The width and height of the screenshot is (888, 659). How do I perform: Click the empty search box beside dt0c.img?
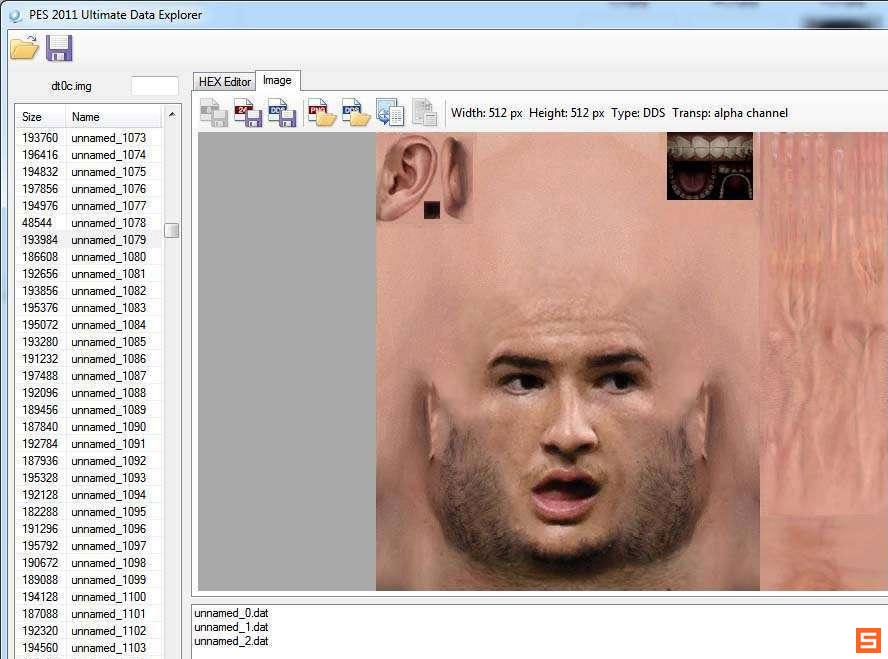point(154,86)
